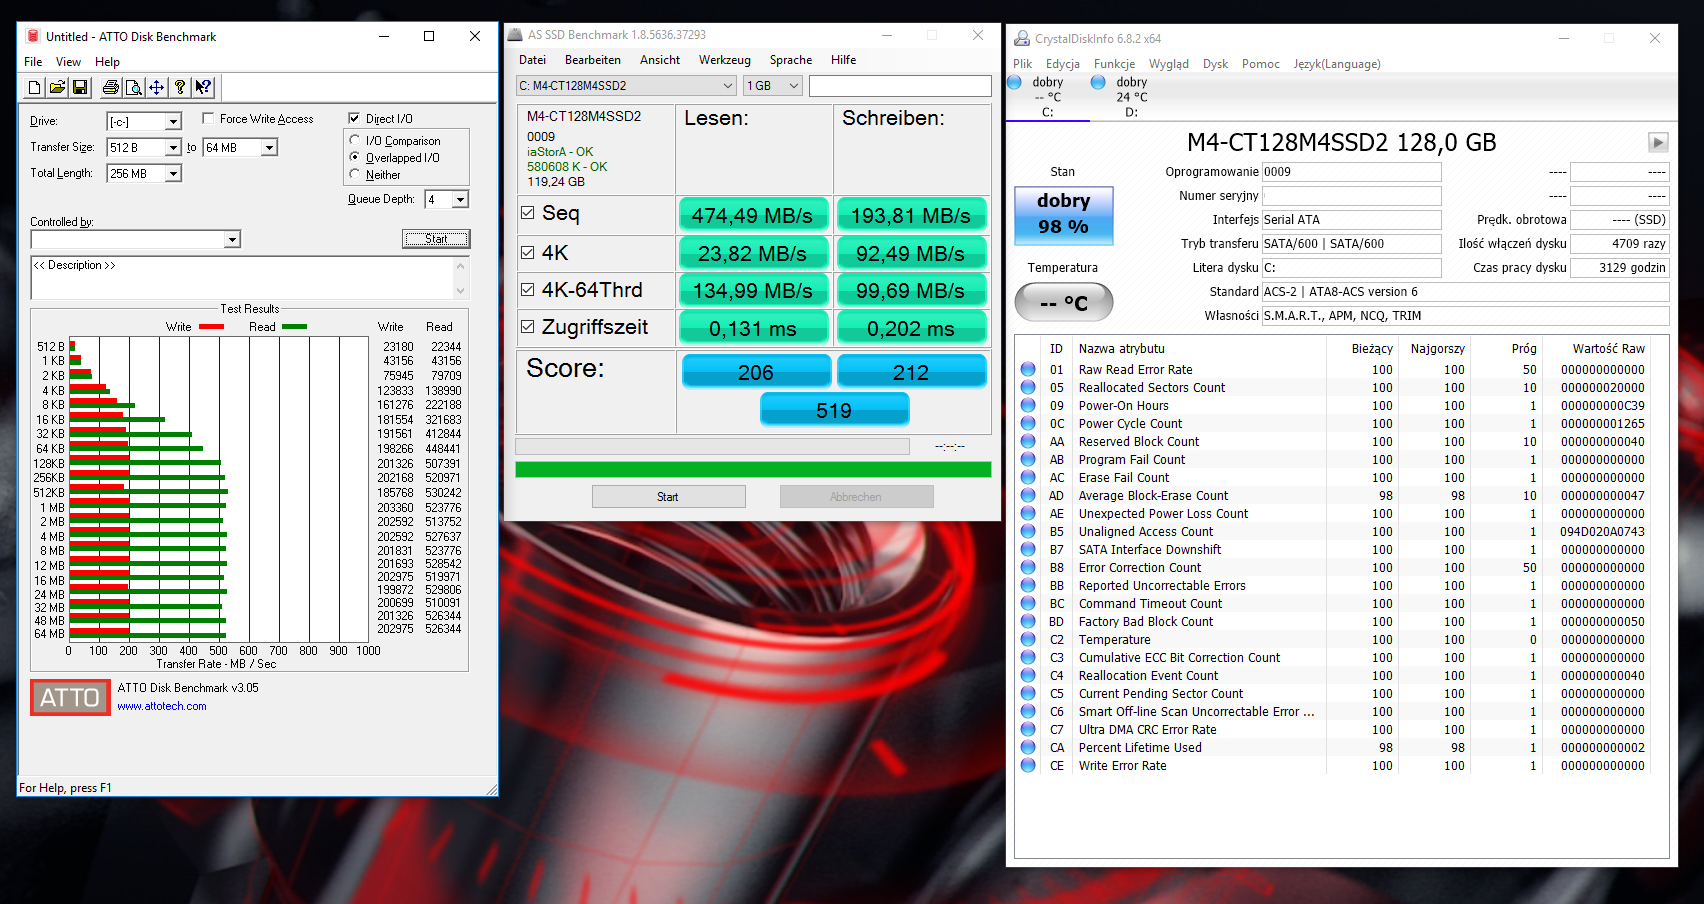Activate the context help pointer icon
This screenshot has width=1704, height=904.
(203, 88)
